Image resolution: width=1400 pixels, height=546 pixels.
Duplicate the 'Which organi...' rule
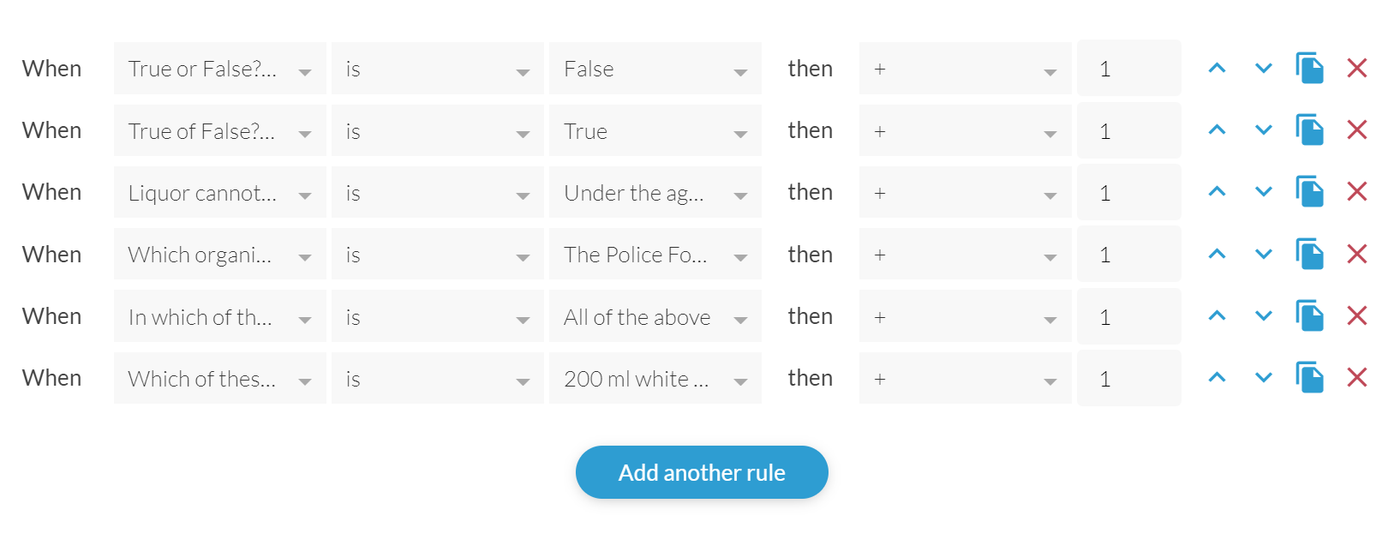(x=1310, y=254)
